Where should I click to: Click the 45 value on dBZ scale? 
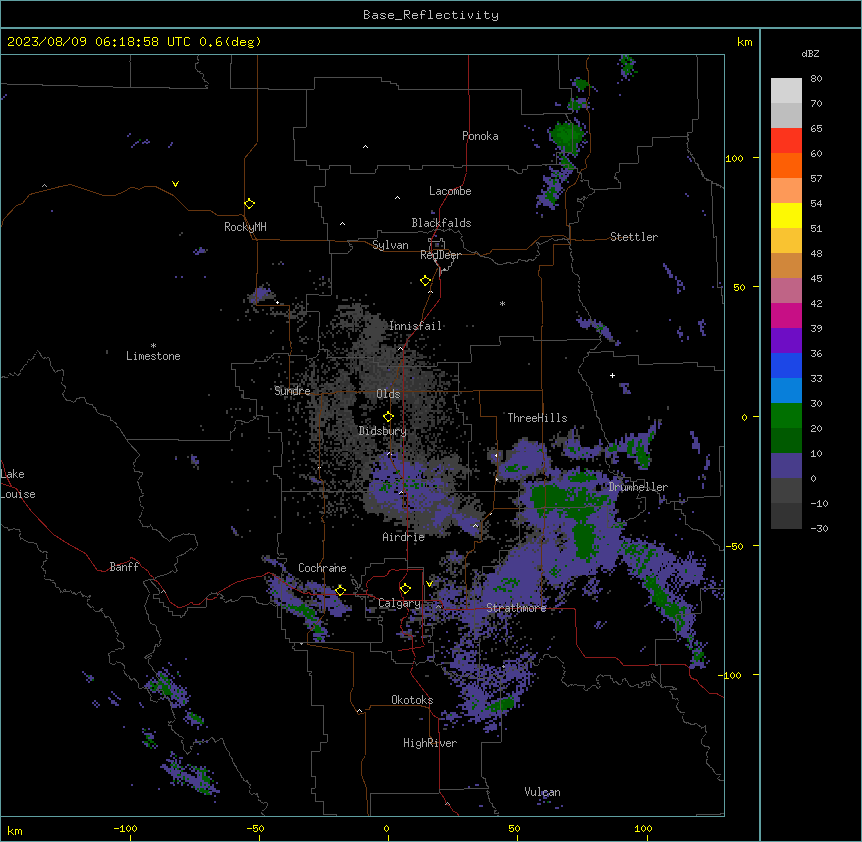tap(816, 278)
